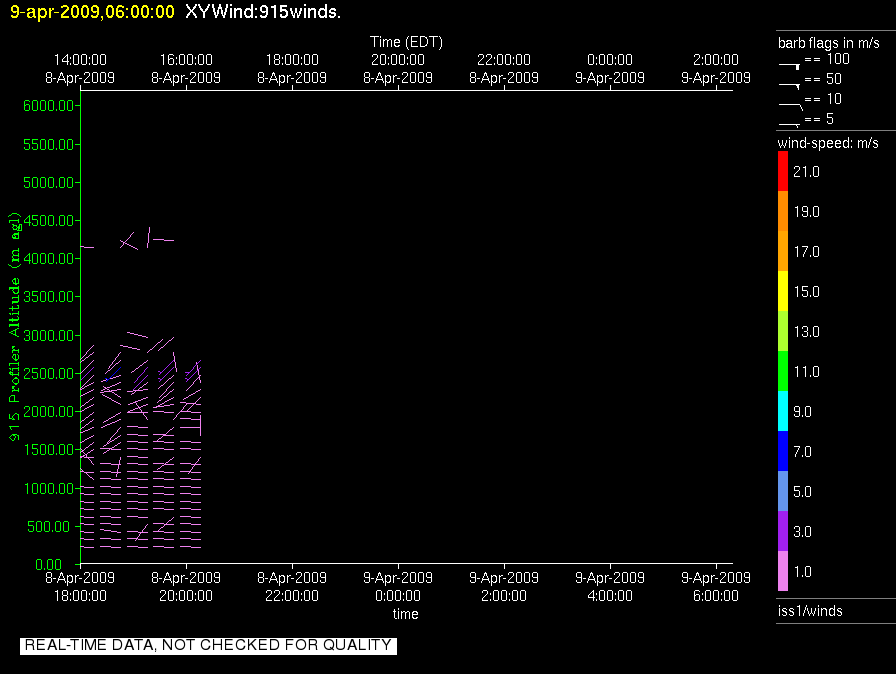The width and height of the screenshot is (896, 674).
Task: Select the 18:00:00 8-Apr-2009 top axis label
Action: point(292,69)
